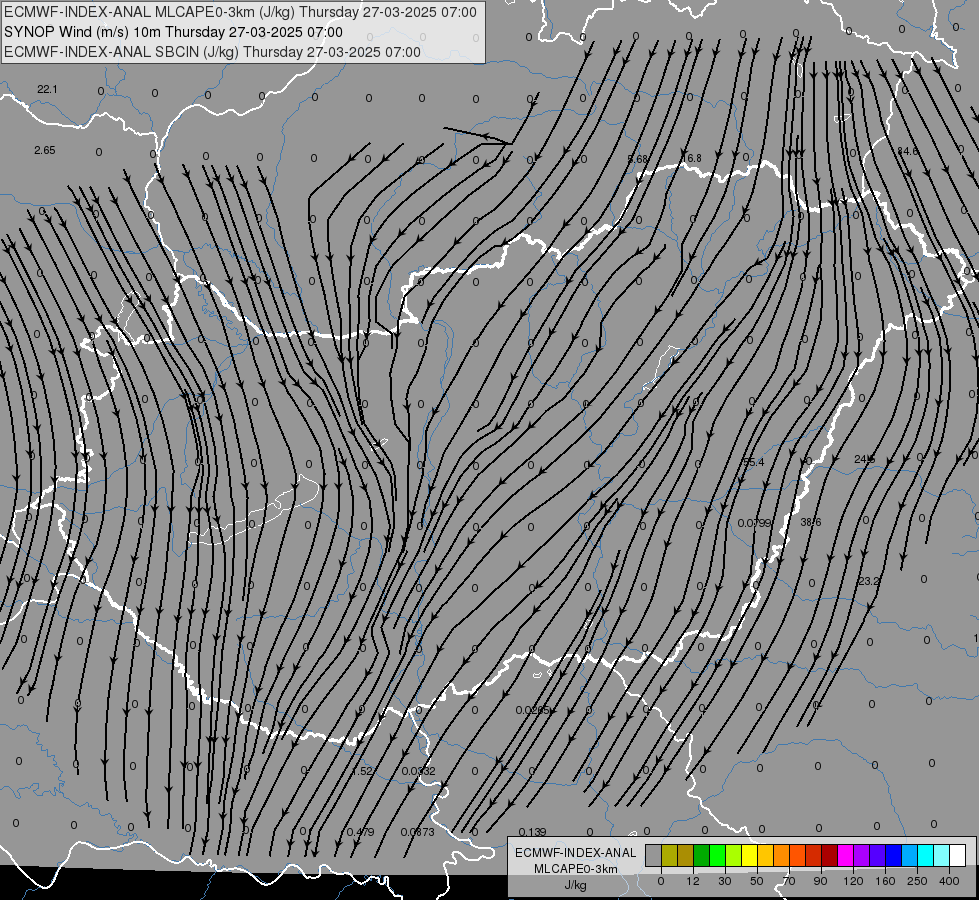Click the dark red legend swatch

[x=830, y=855]
